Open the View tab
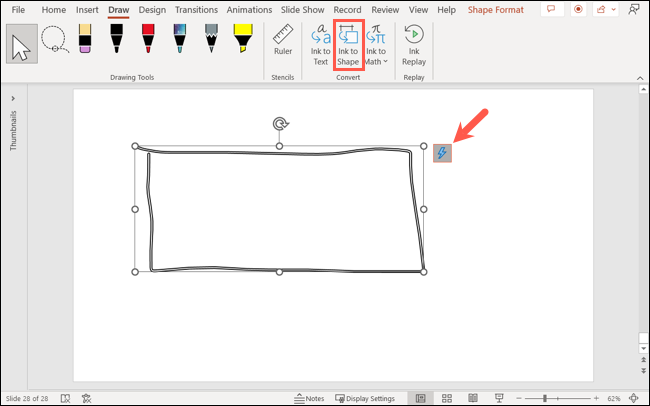Screen dimensions: 650x406 point(418,10)
